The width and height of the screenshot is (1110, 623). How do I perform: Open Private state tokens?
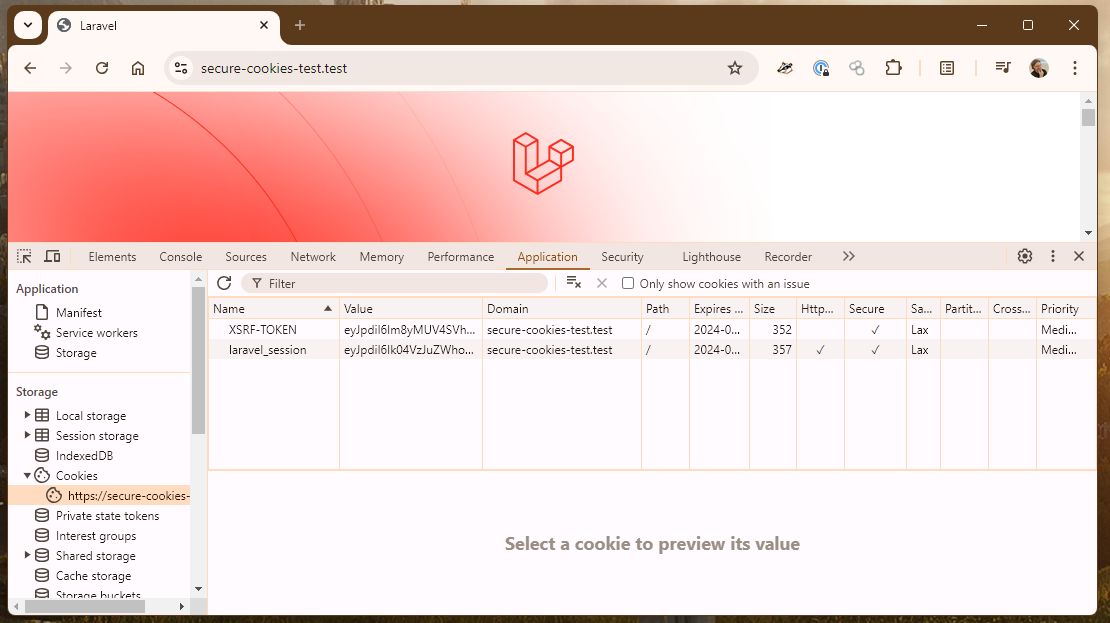[107, 515]
